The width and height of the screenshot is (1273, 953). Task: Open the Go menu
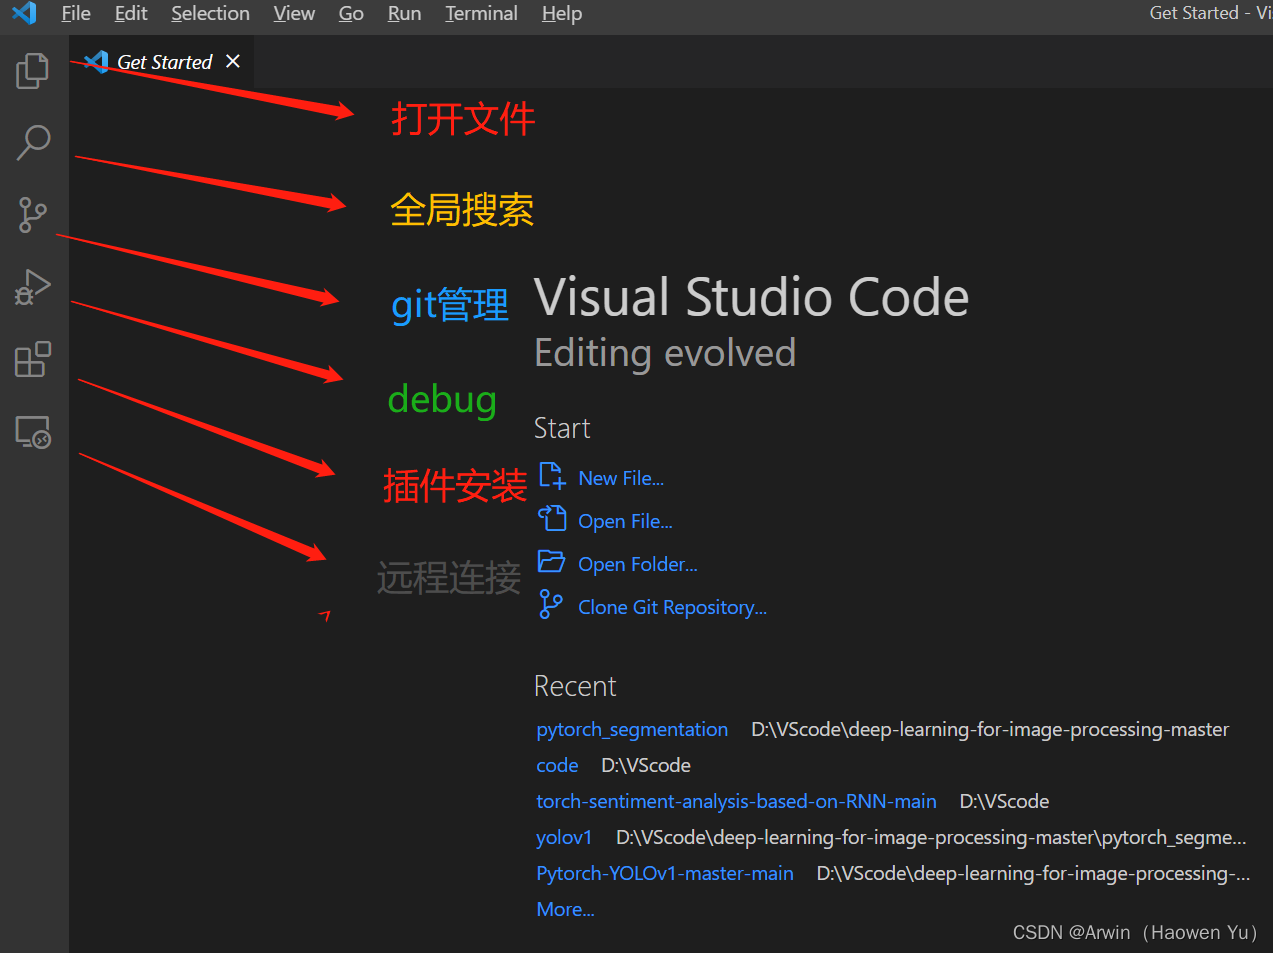tap(351, 13)
